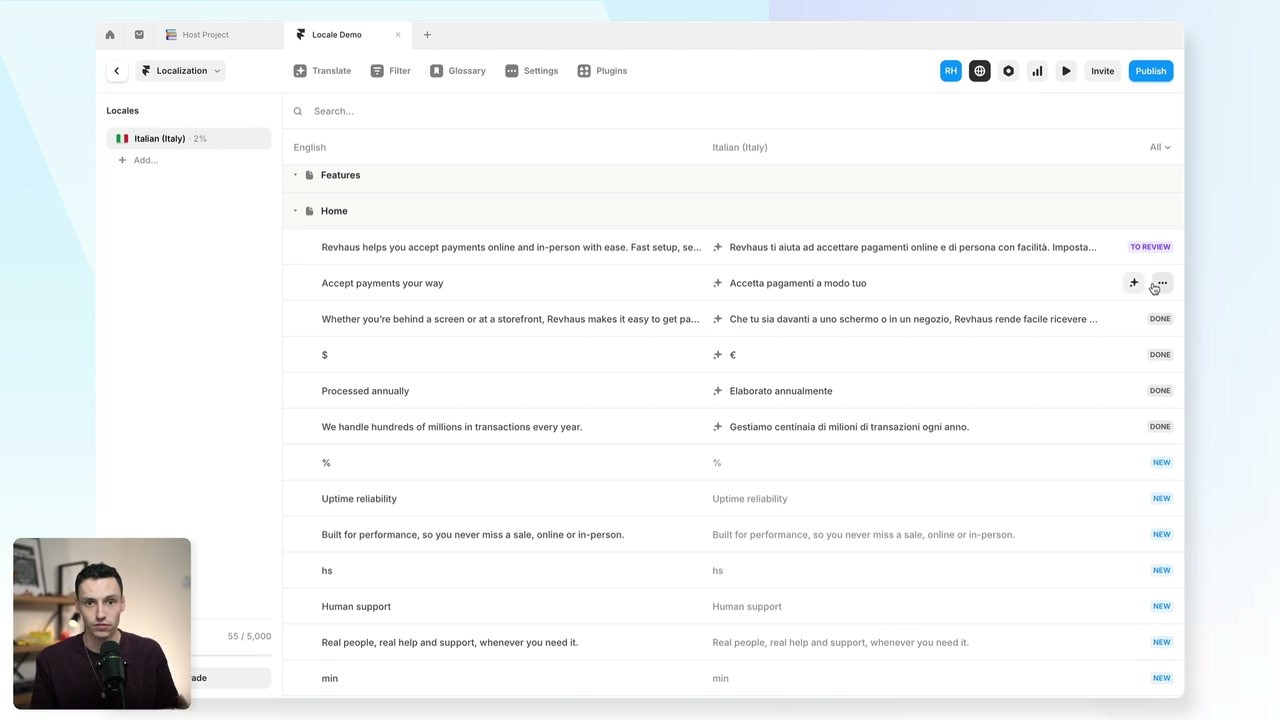Click the 55 / 5,000 usage counter
The image size is (1280, 720).
pos(249,636)
